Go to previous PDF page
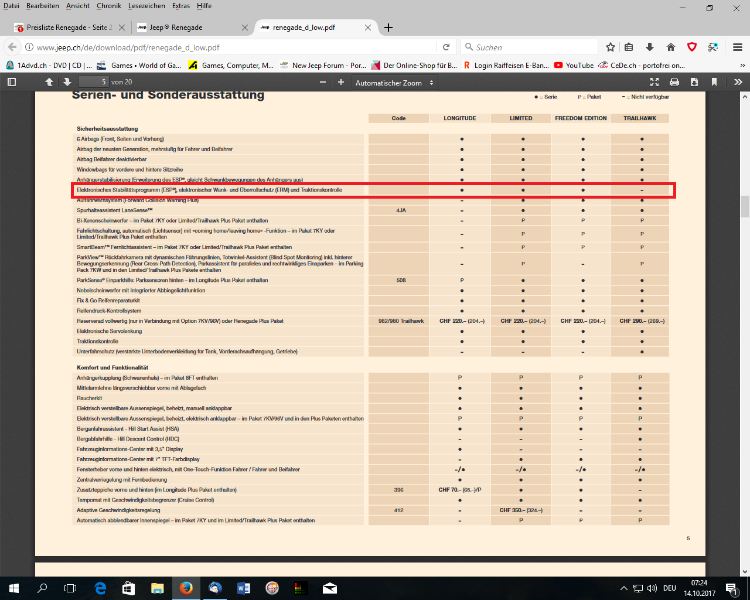The image size is (750, 600). (47, 81)
